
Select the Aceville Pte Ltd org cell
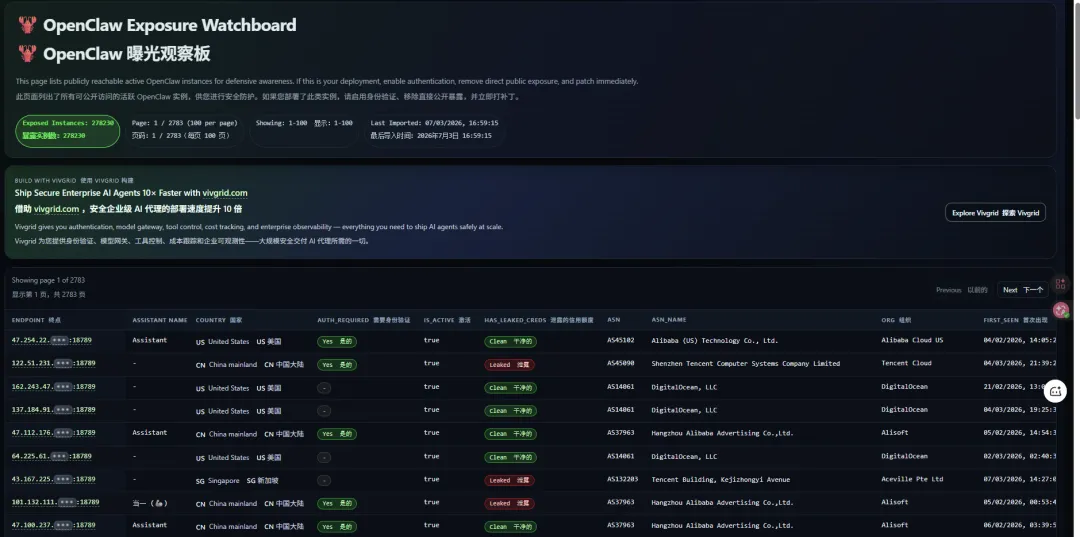pos(912,479)
